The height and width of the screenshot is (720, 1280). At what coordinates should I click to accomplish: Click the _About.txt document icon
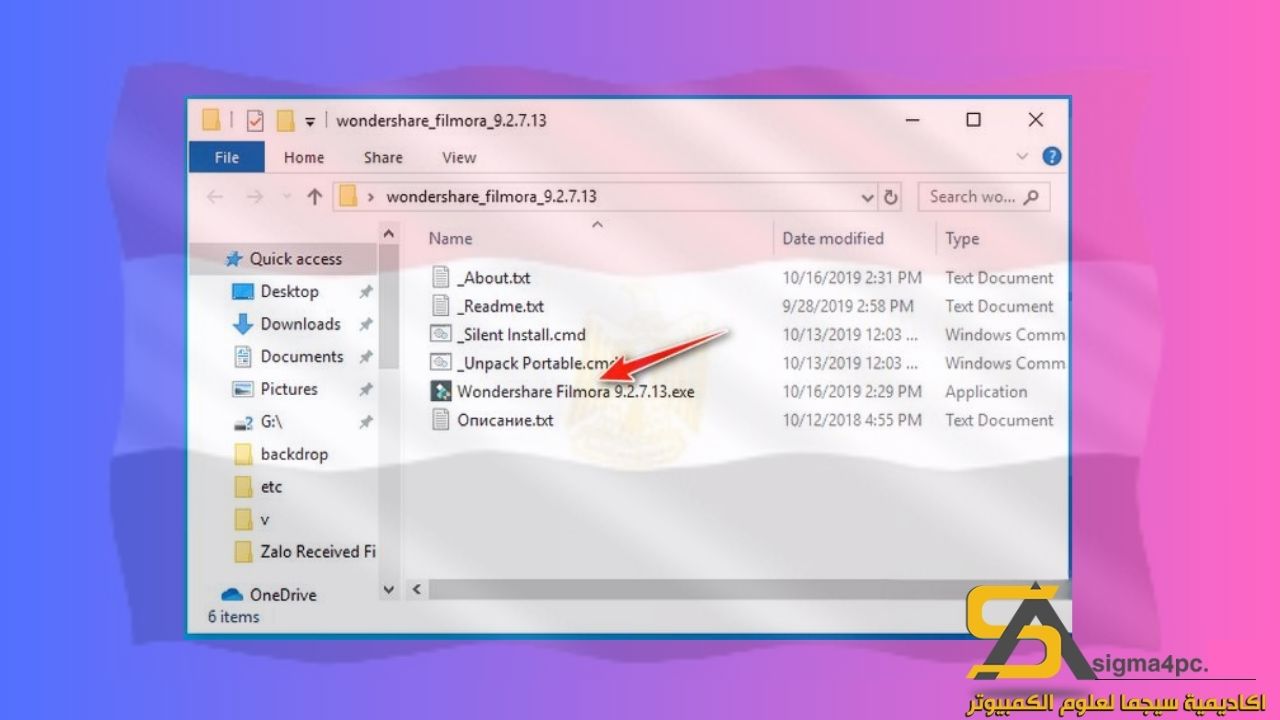(x=440, y=278)
